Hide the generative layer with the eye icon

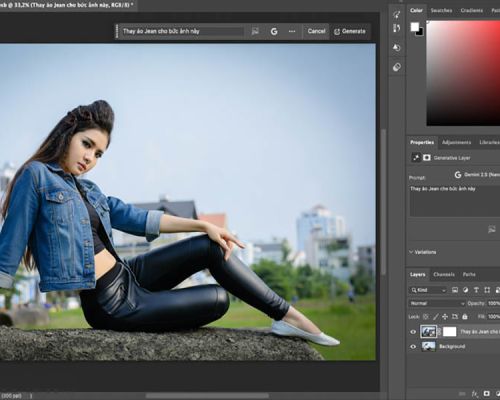pos(413,332)
